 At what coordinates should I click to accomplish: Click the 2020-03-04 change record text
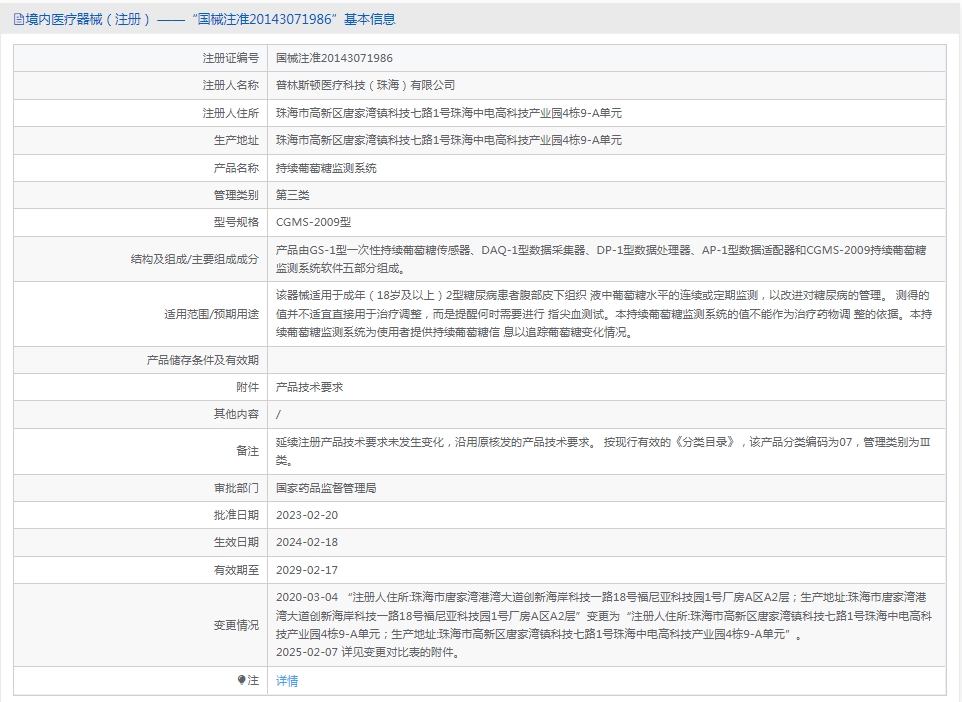[604, 615]
